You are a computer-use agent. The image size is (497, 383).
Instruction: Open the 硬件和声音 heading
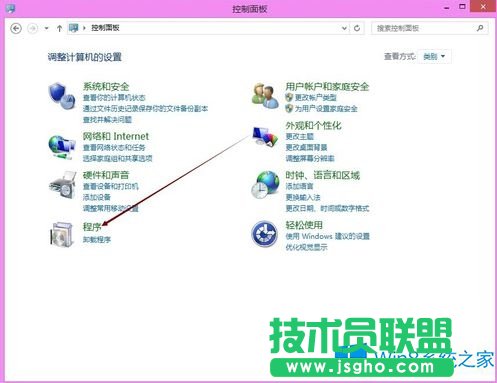coord(106,175)
